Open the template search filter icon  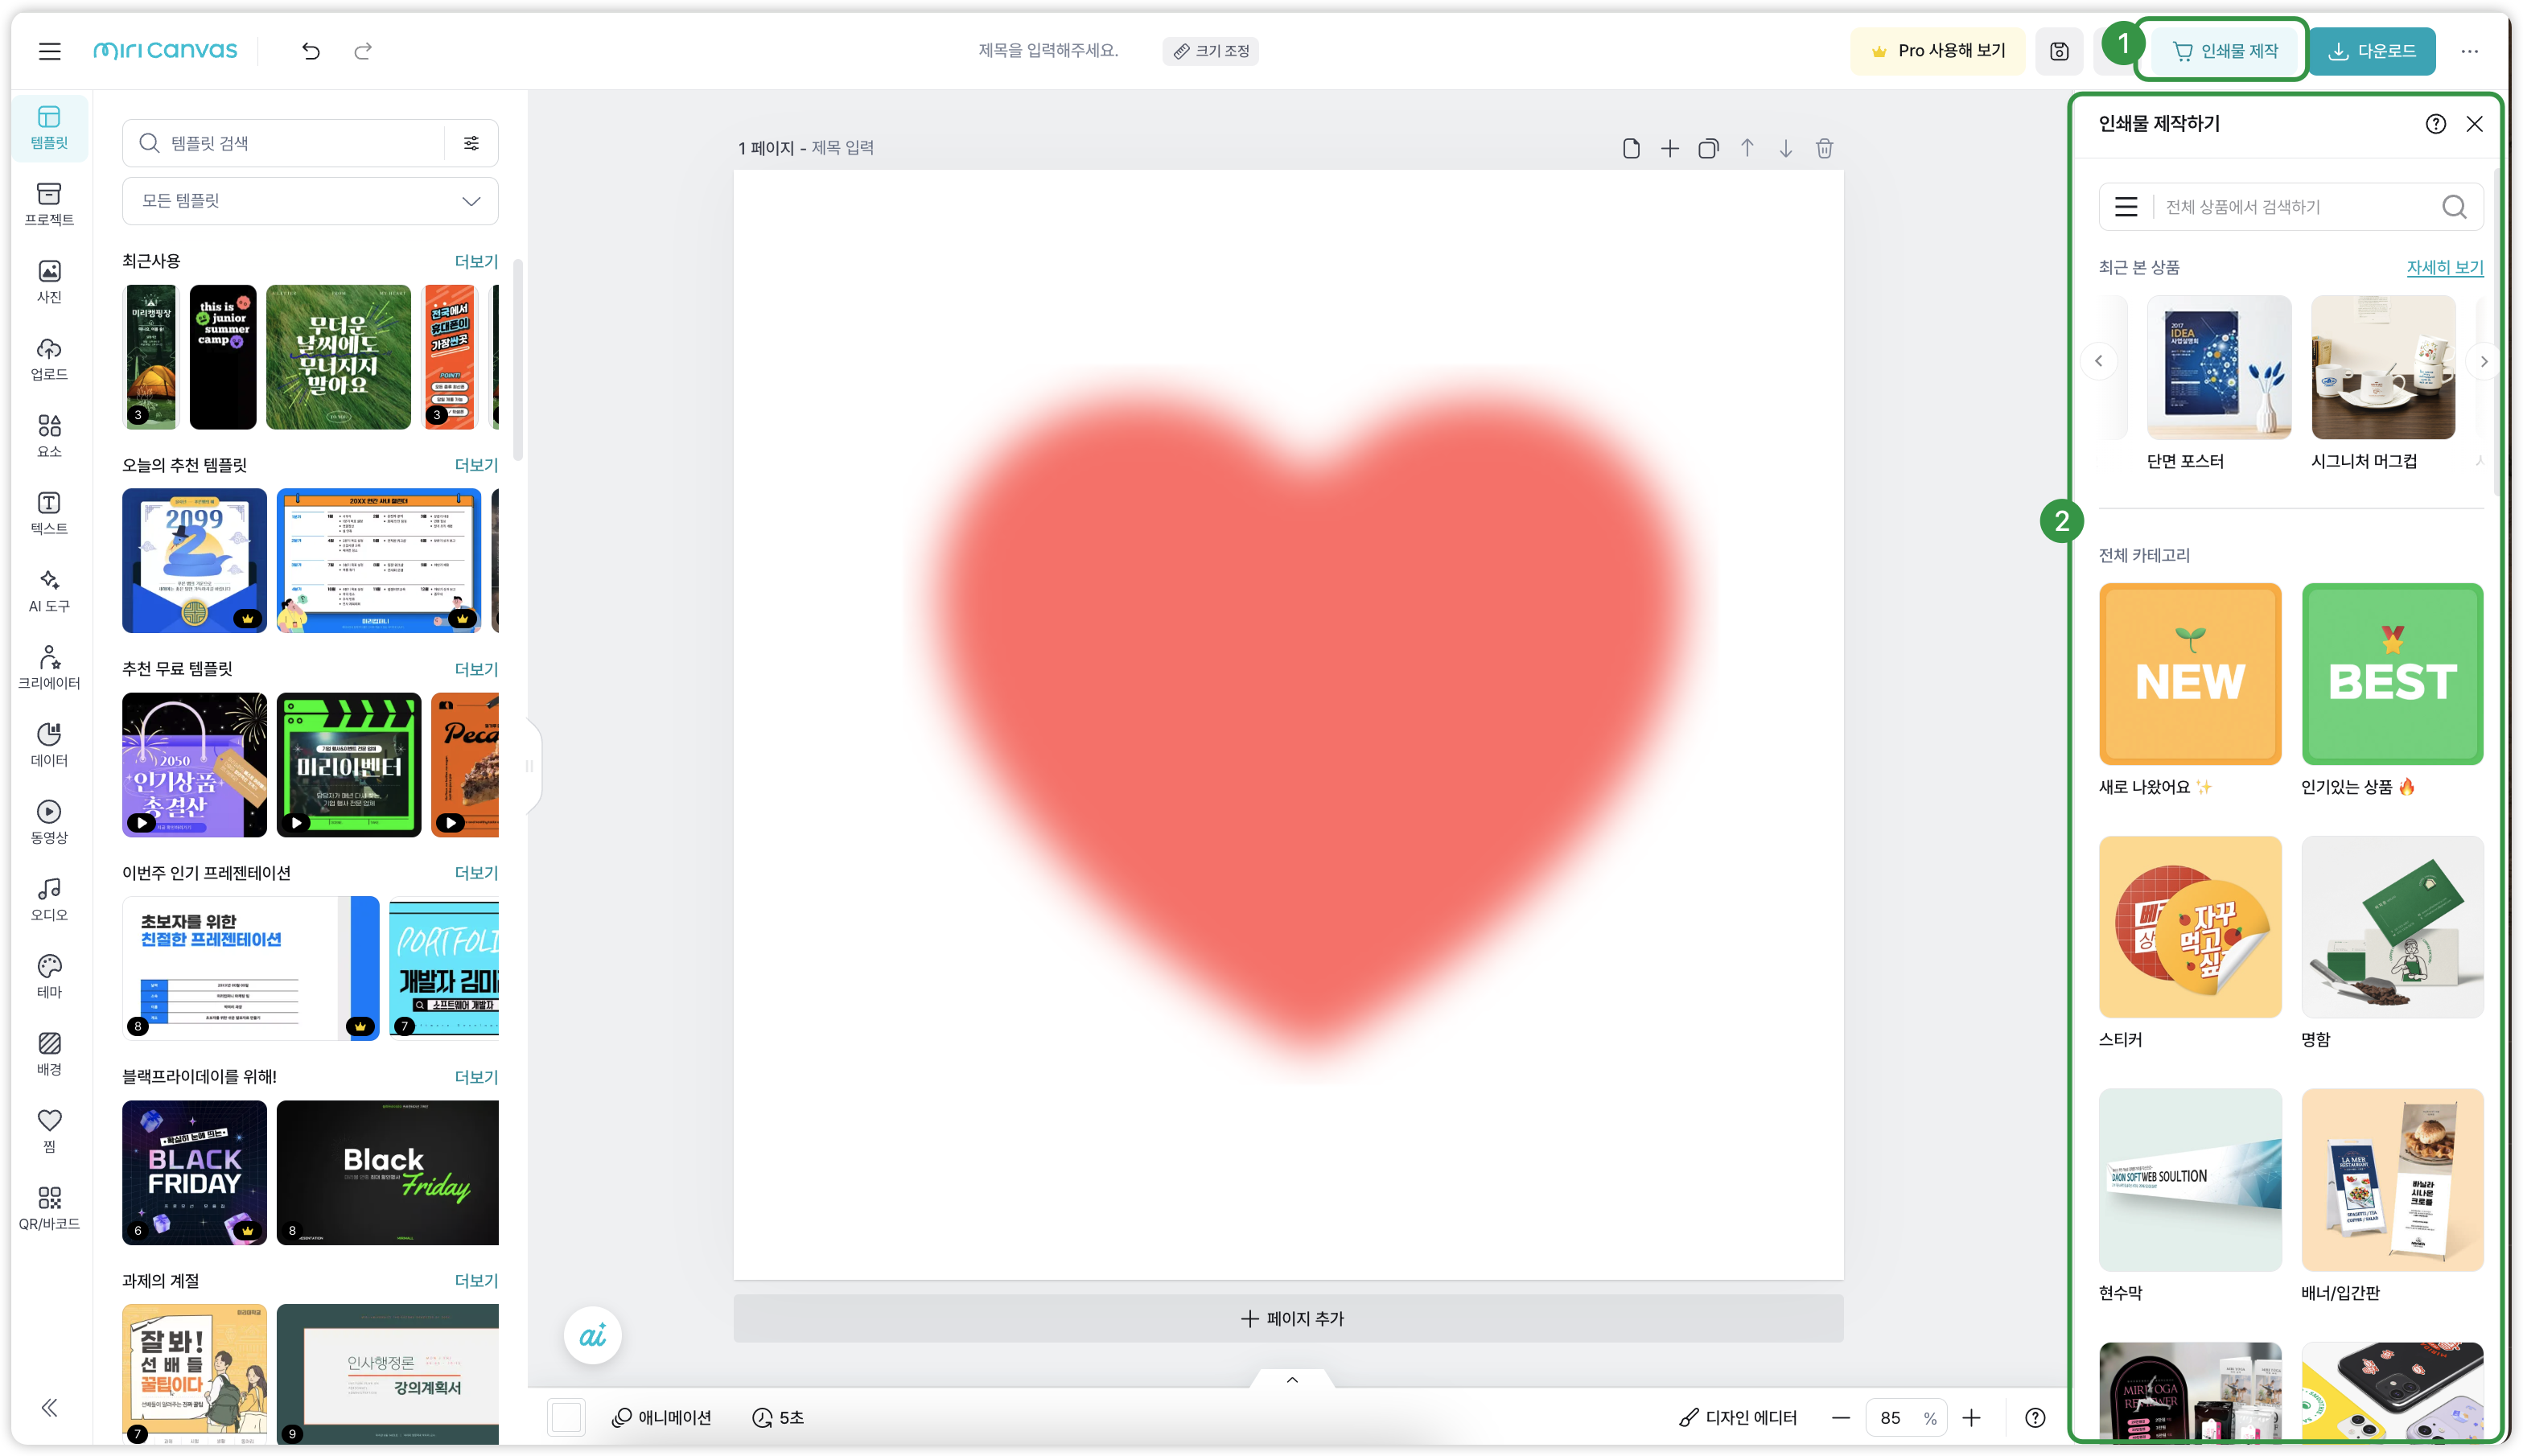(x=471, y=143)
